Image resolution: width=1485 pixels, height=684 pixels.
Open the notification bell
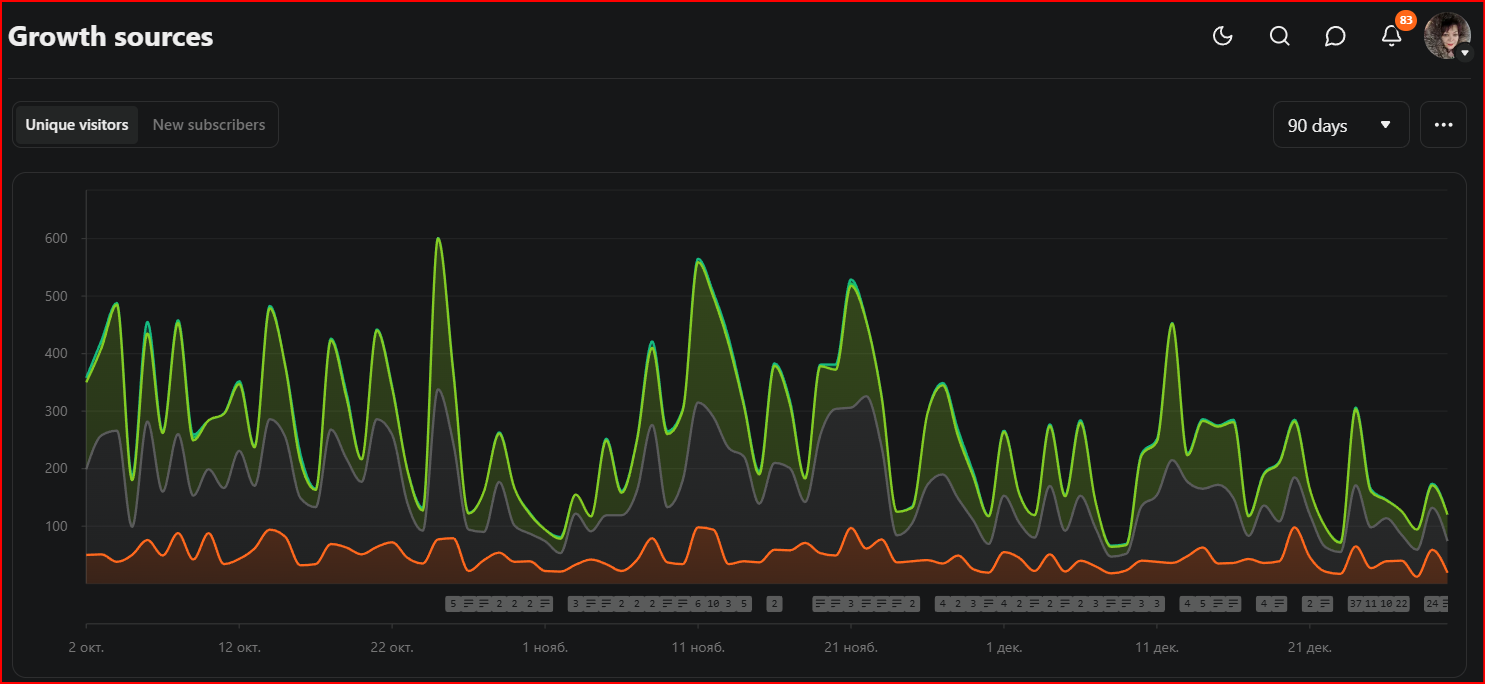click(x=1391, y=36)
